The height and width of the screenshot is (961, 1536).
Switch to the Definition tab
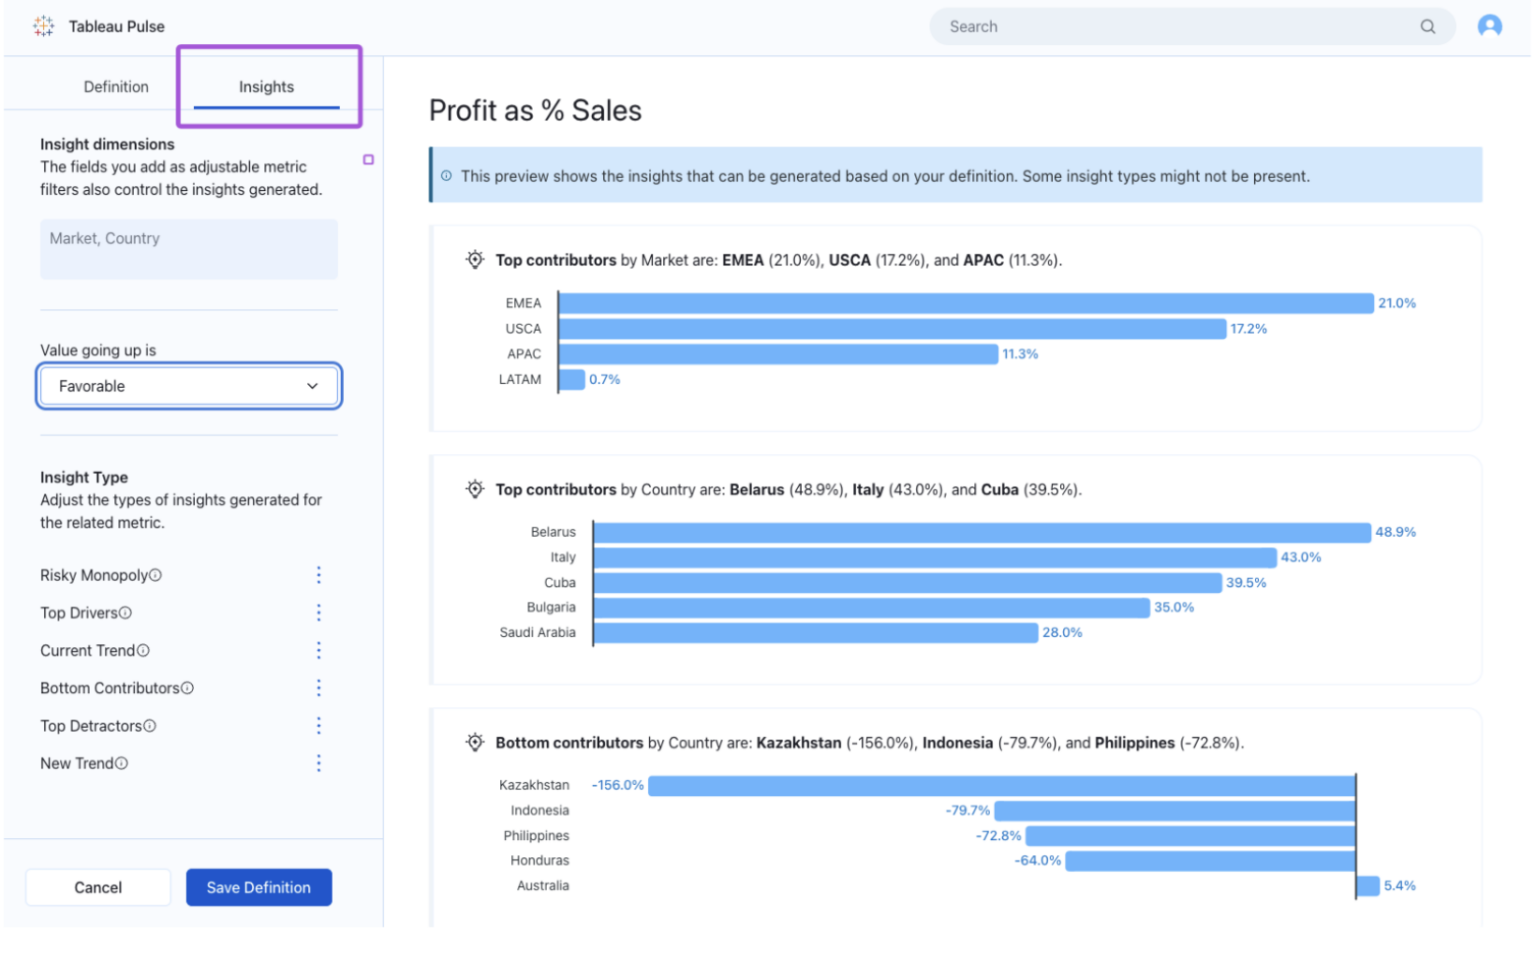(x=116, y=86)
